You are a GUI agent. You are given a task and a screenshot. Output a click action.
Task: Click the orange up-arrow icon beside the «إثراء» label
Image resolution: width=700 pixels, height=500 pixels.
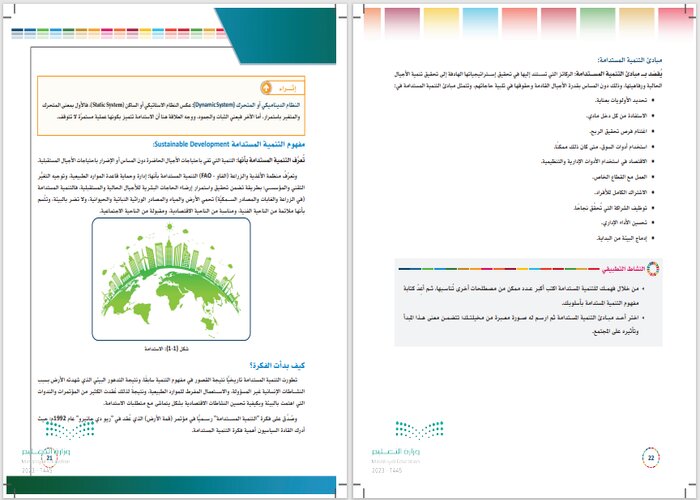pos(266,88)
